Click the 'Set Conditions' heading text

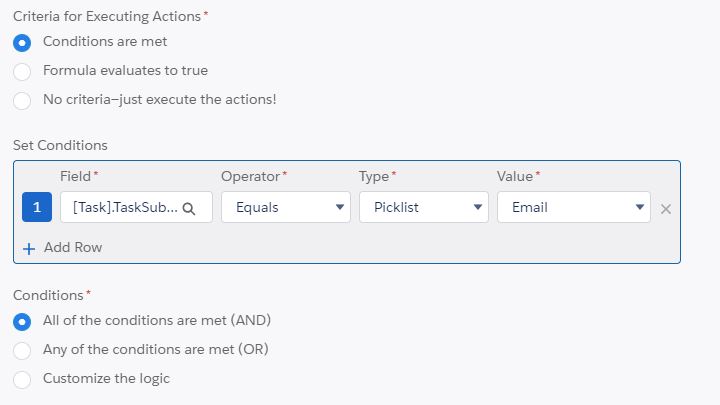point(60,146)
